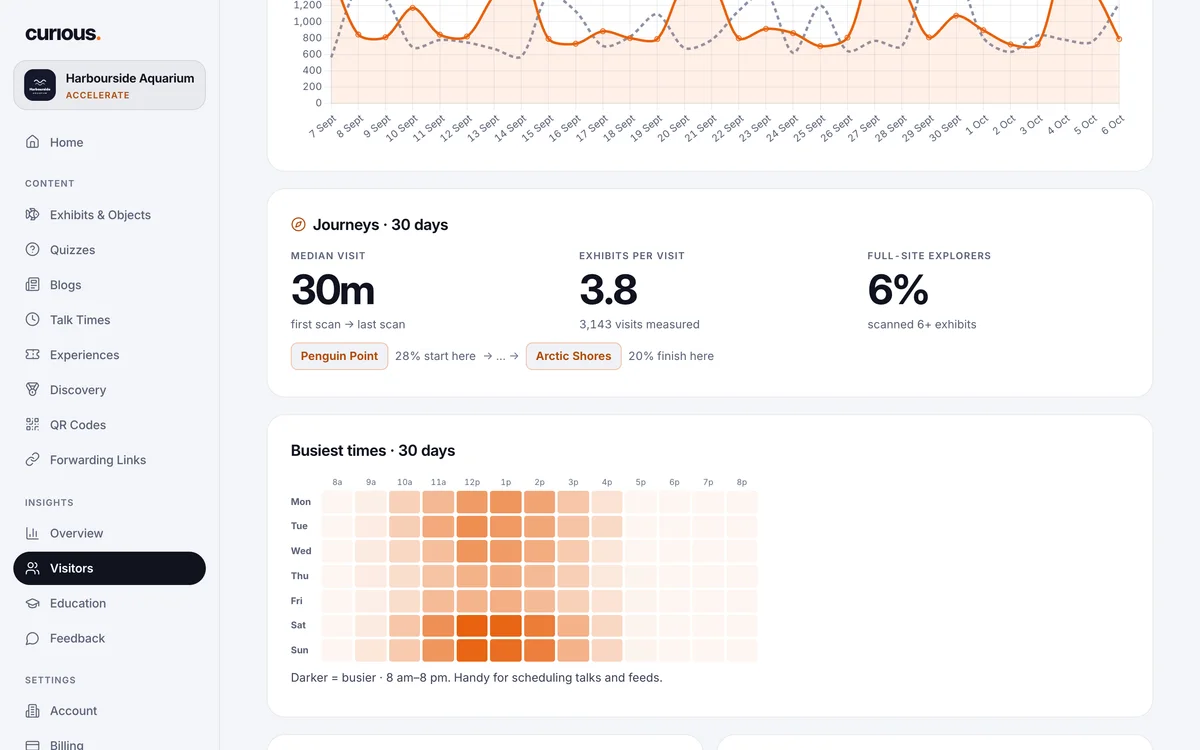The image size is (1200, 750).
Task: Click the "1 Oct" chart axis label
Action: pos(976,125)
